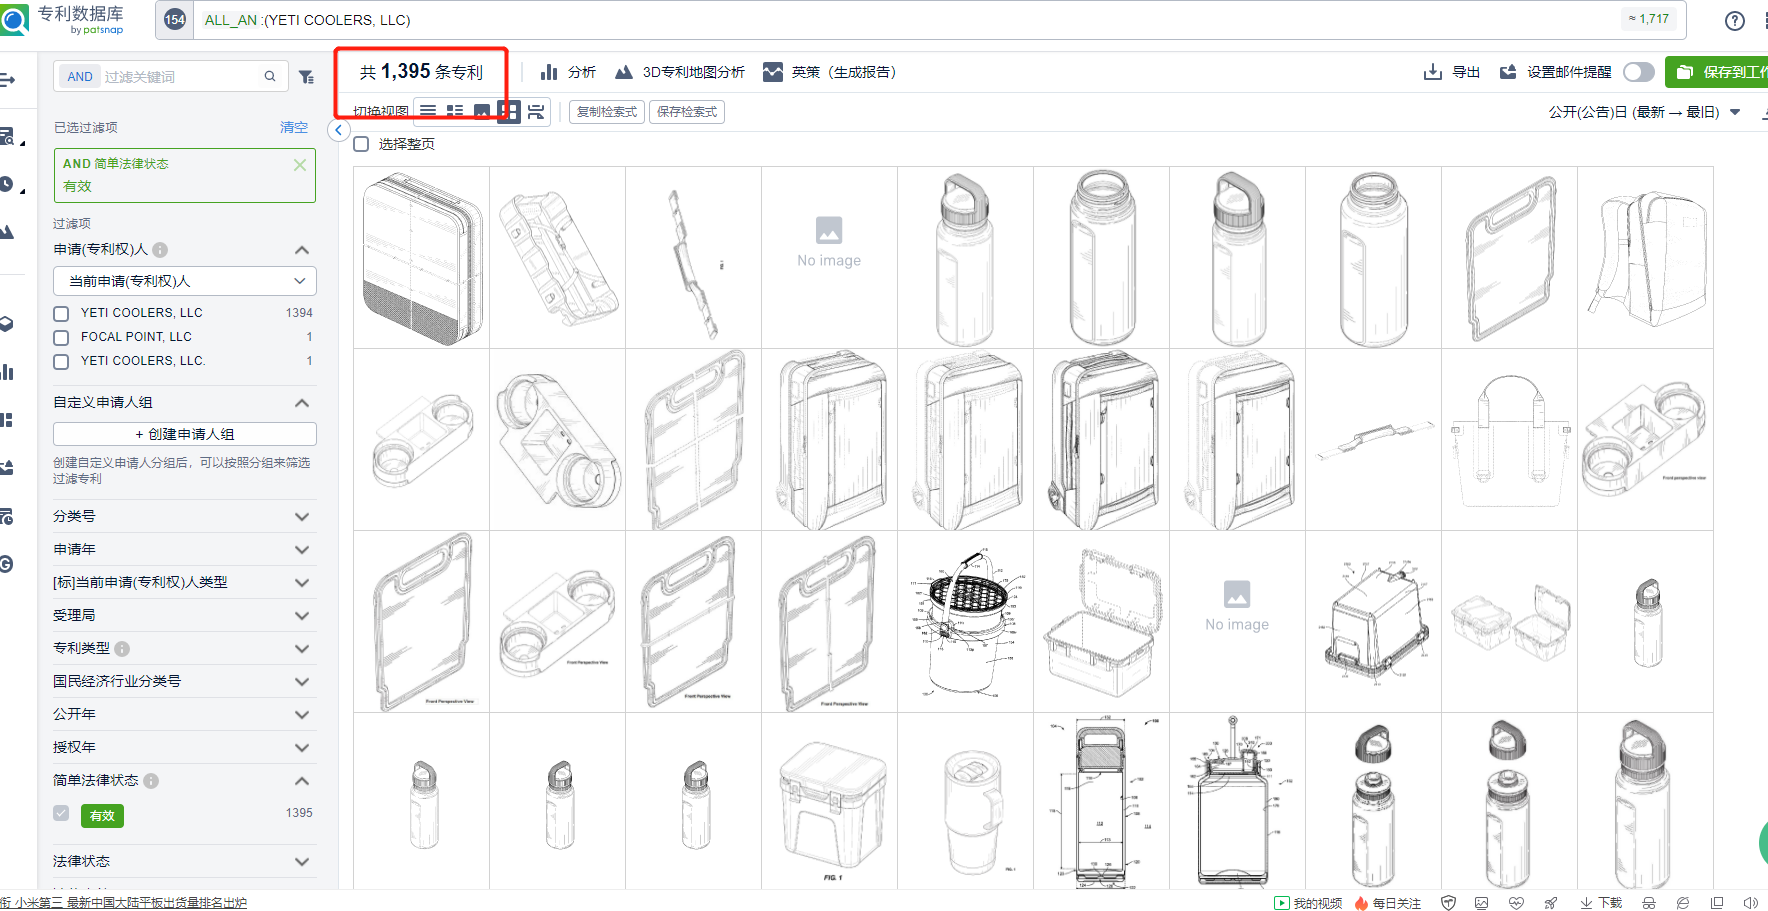The width and height of the screenshot is (1768, 911).
Task: Enable the email alert toggle switch
Action: coord(1637,72)
